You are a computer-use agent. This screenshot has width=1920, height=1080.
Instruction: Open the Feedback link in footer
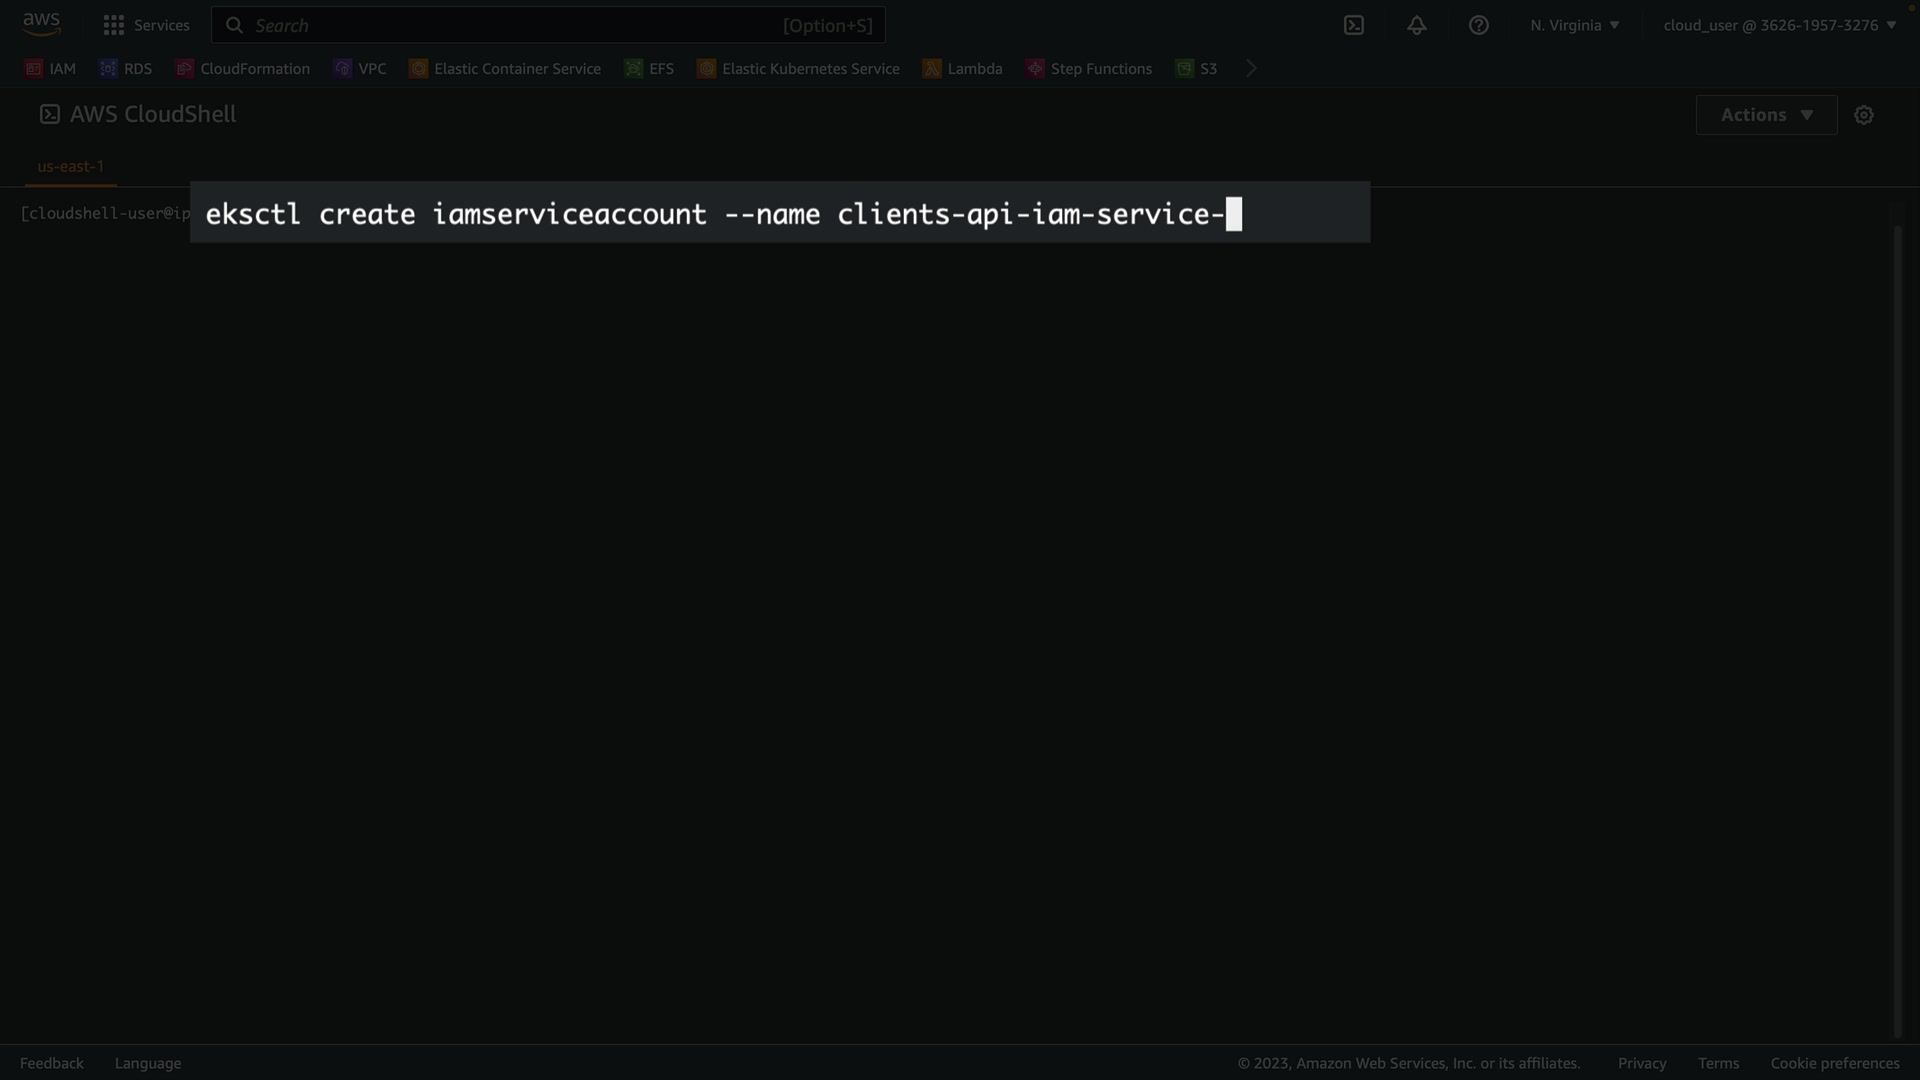52,1063
